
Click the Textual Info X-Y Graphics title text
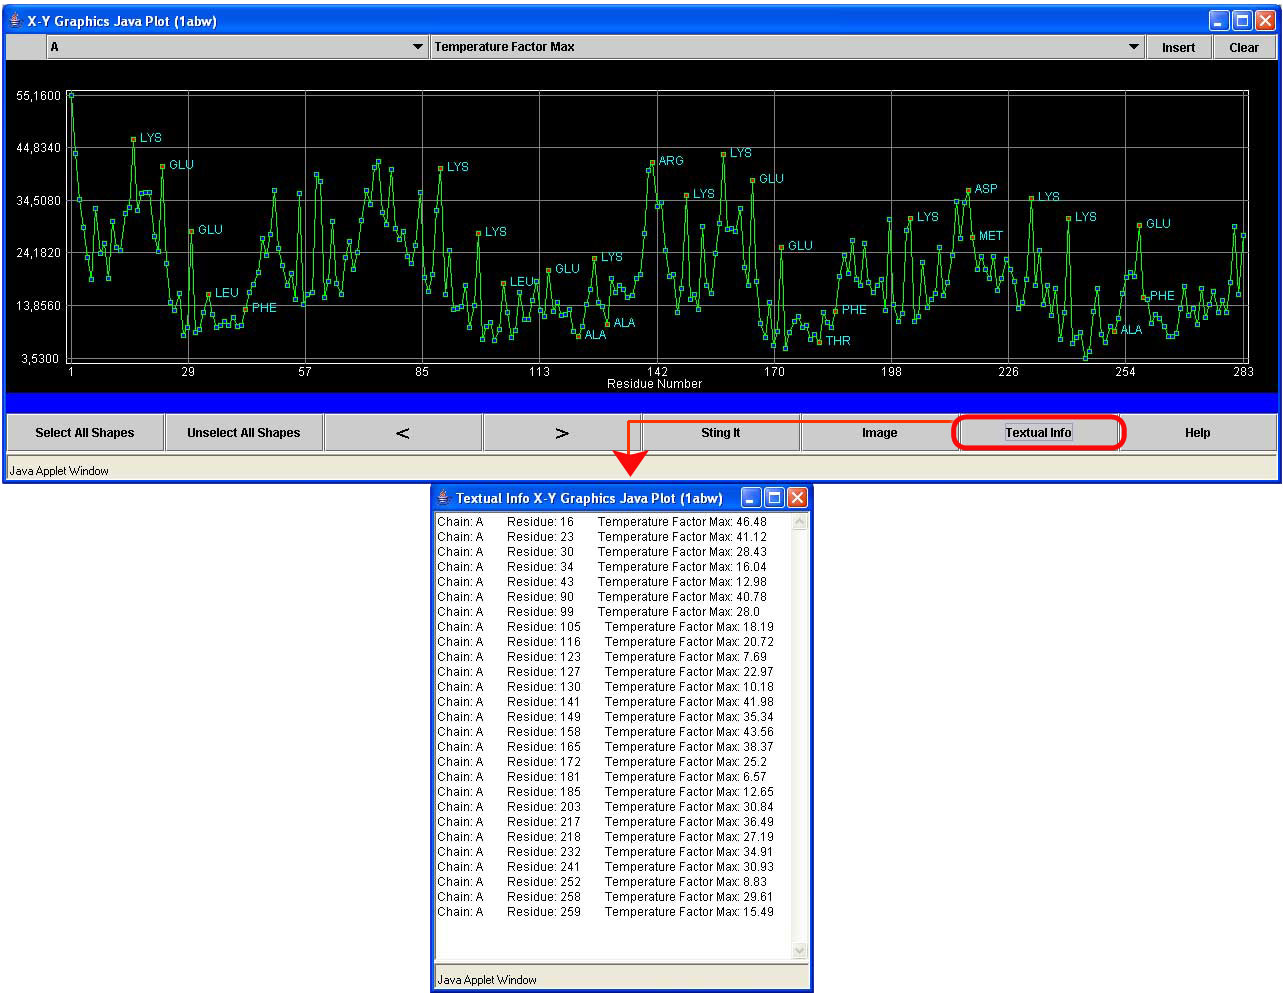pos(589,498)
